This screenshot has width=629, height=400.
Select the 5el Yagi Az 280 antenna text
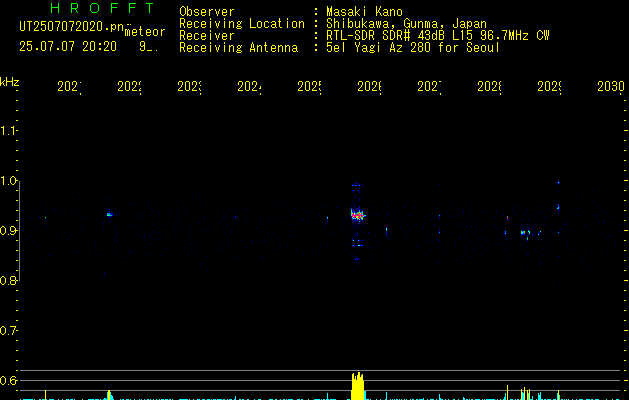(413, 48)
